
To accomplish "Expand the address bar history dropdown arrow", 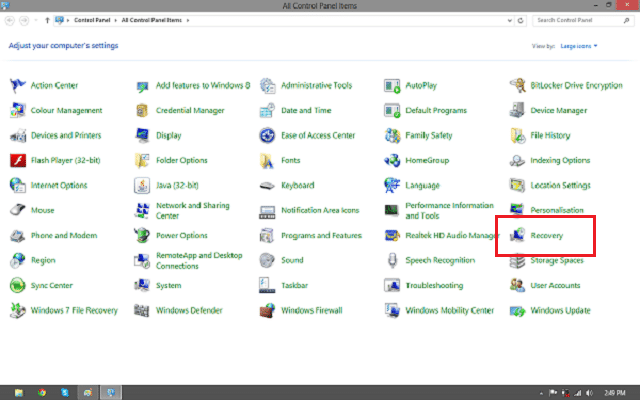I will (509, 20).
